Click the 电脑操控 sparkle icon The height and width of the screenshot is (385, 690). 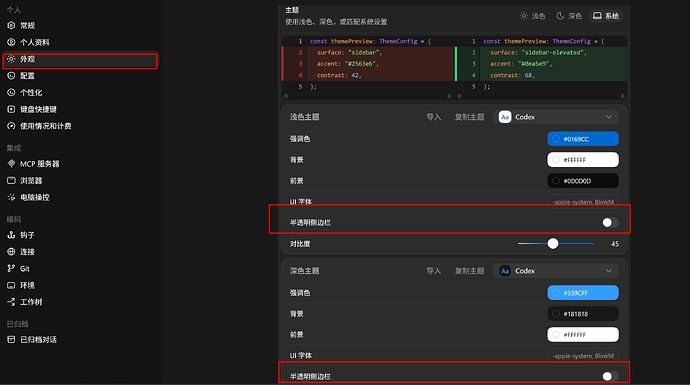[x=11, y=197]
